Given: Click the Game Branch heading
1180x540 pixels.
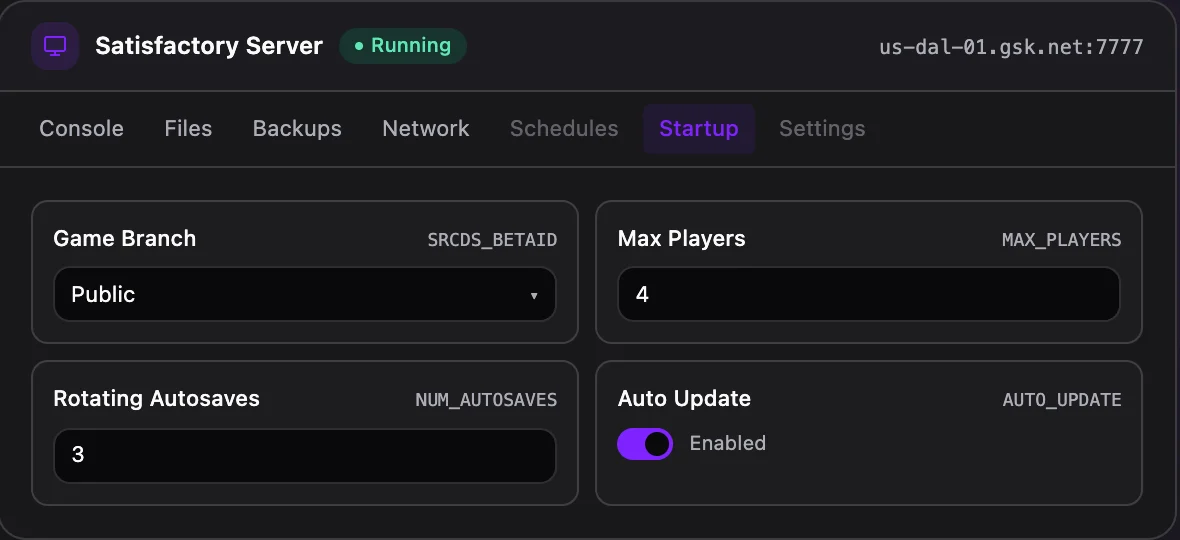Looking at the screenshot, I should [125, 238].
